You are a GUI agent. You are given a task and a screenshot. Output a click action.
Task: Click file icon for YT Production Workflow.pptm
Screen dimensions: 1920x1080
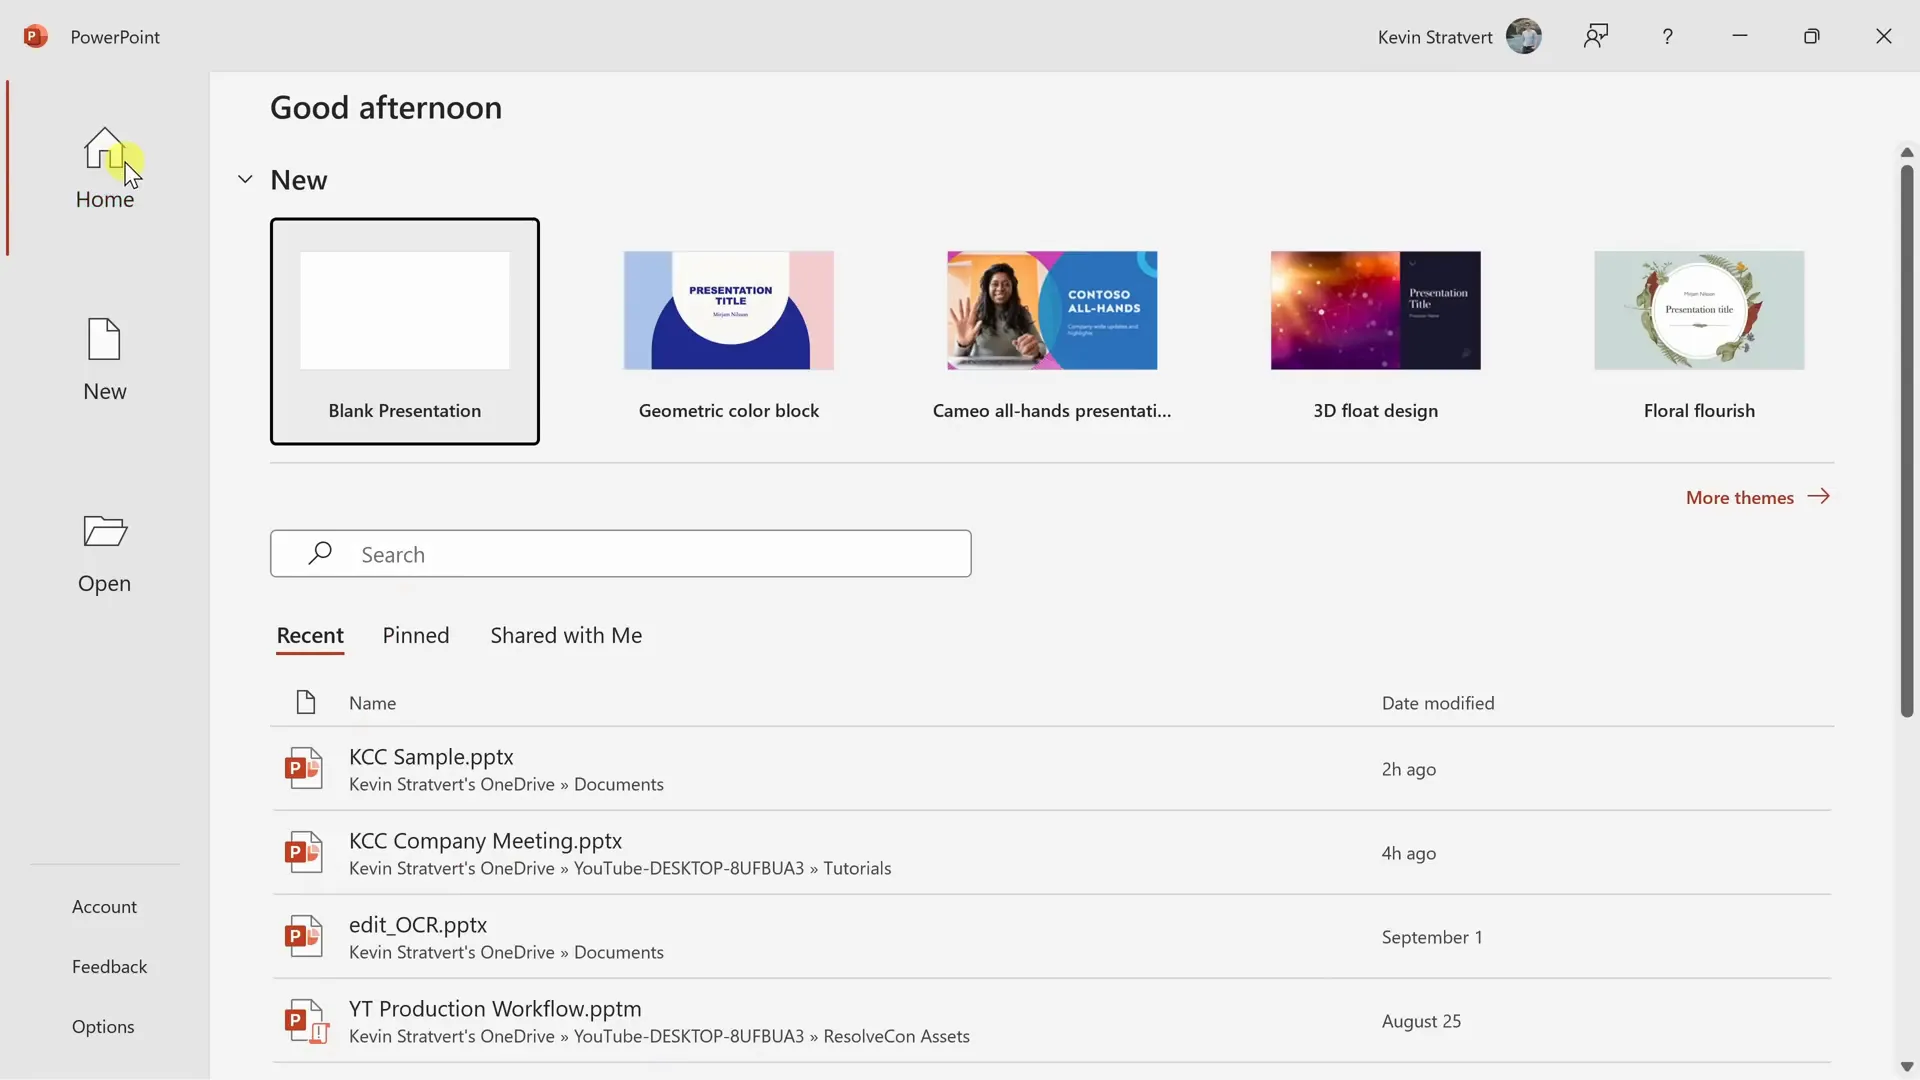[x=305, y=1021]
